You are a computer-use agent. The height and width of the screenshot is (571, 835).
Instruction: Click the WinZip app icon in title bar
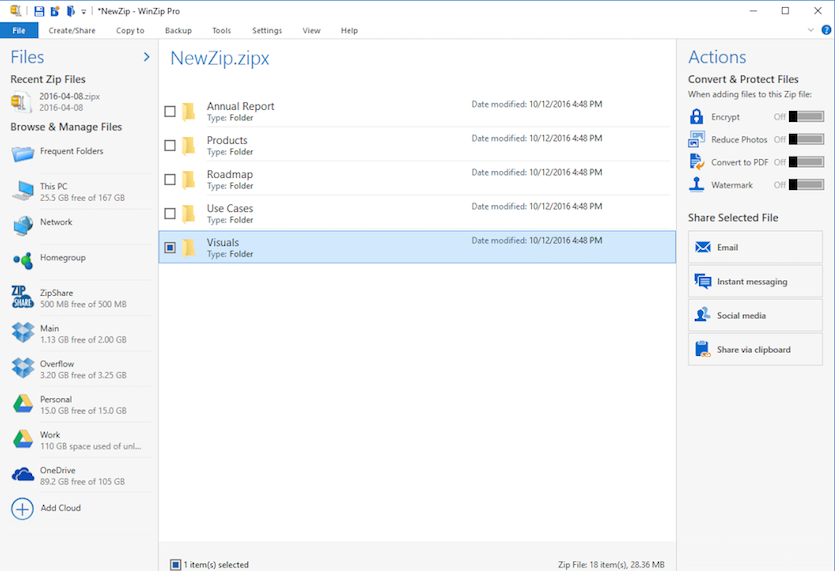[x=16, y=11]
